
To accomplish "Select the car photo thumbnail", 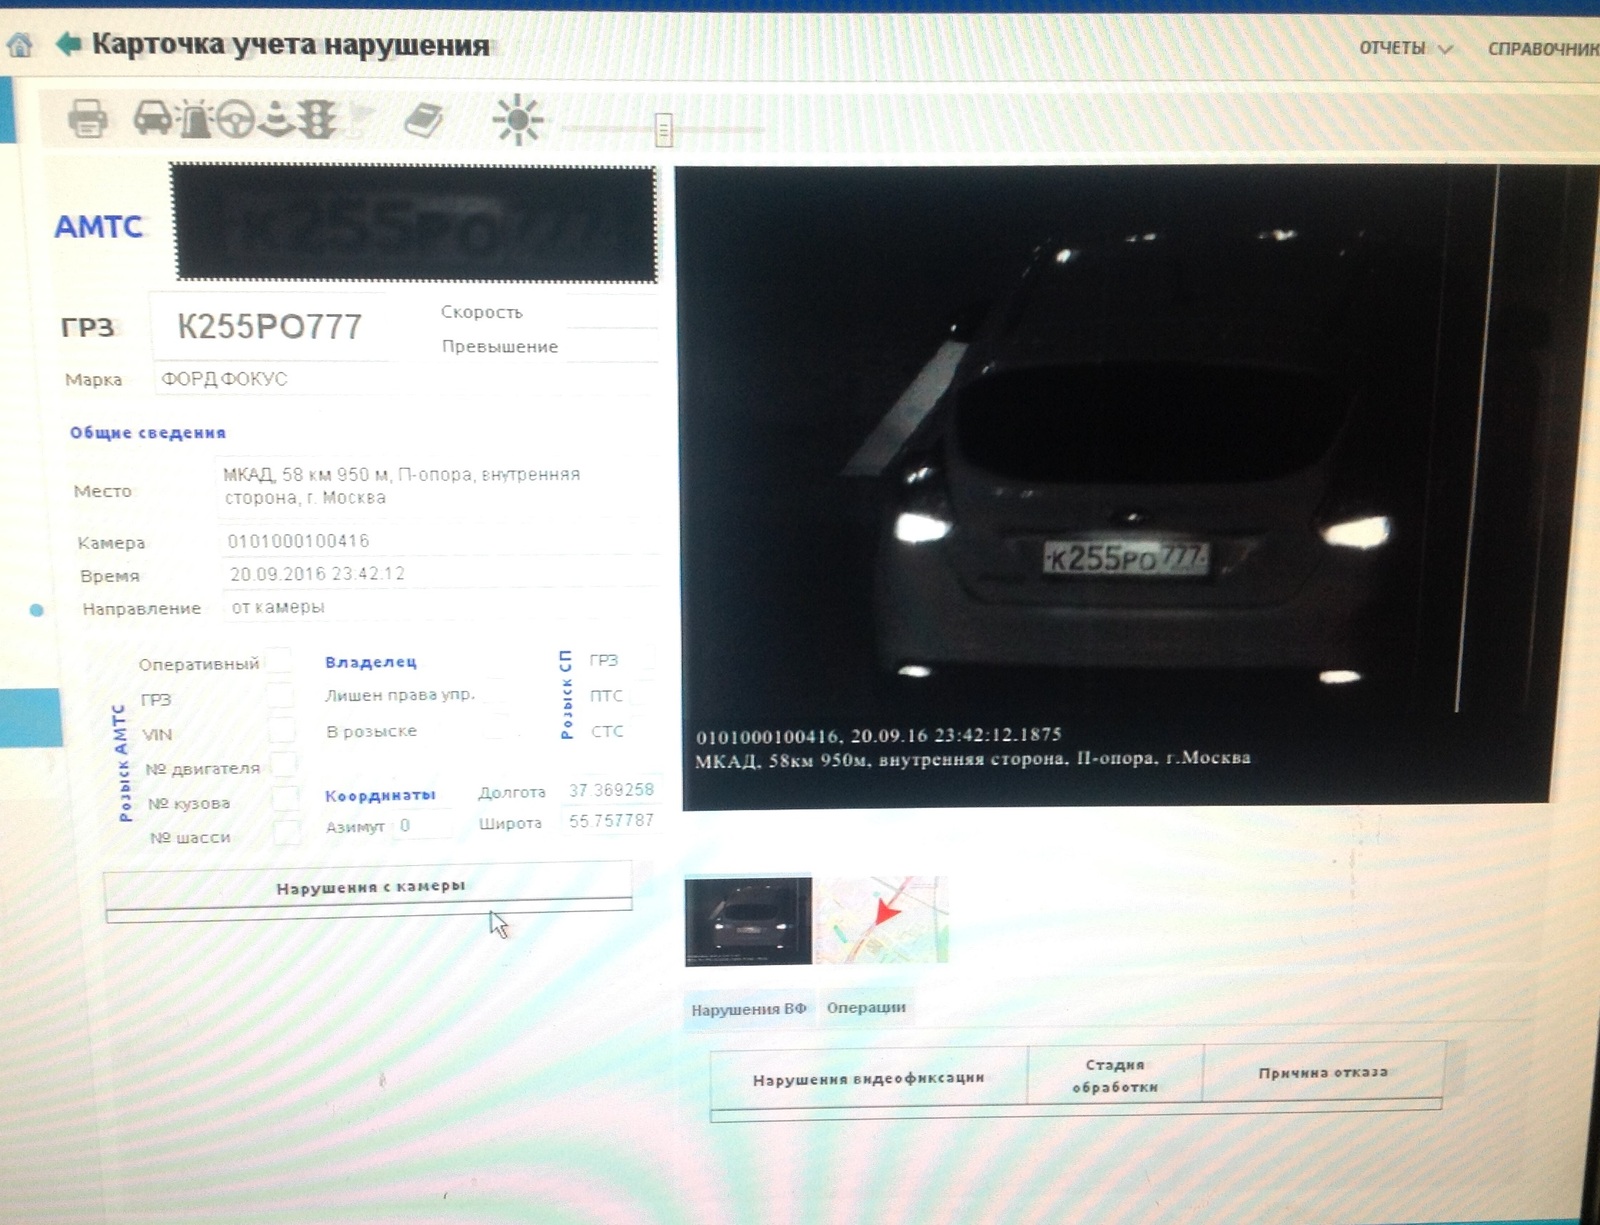I will (x=748, y=921).
